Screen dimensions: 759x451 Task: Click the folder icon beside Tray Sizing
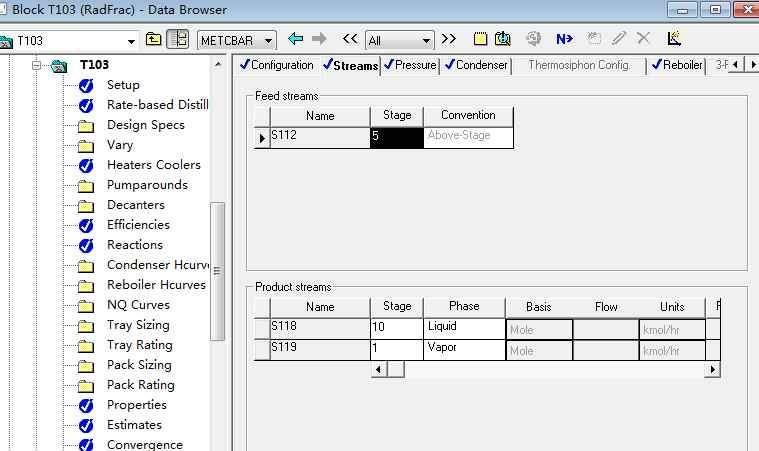pyautogui.click(x=86, y=326)
